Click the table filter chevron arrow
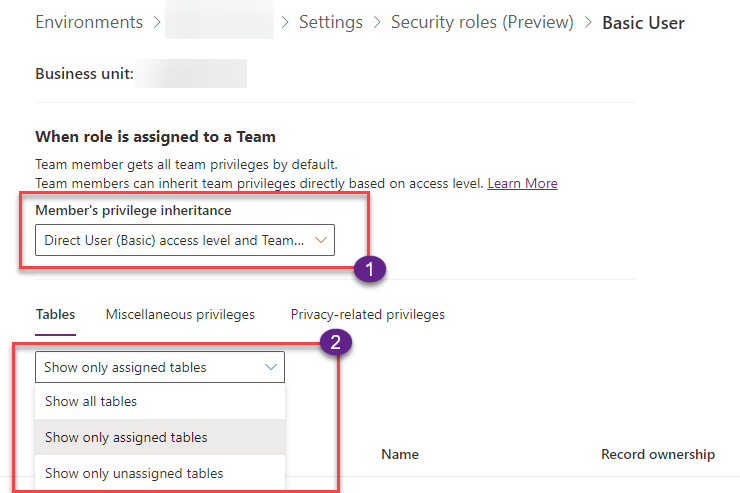 (x=270, y=367)
